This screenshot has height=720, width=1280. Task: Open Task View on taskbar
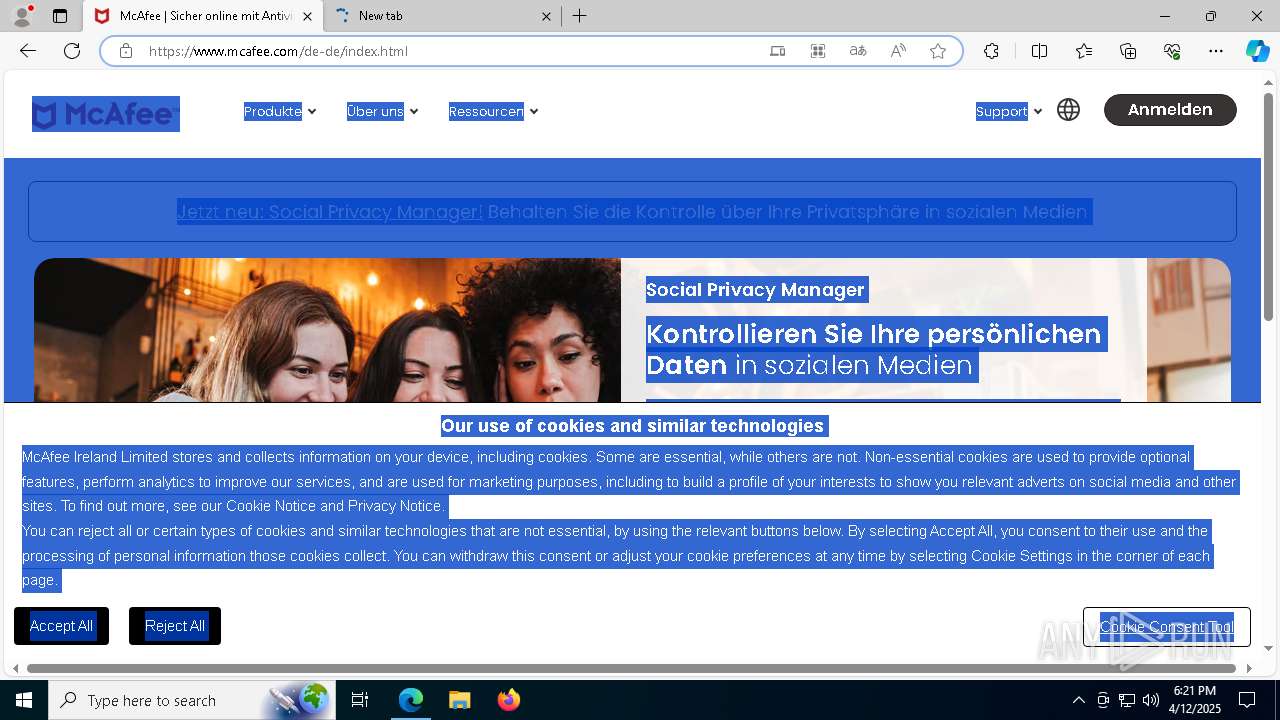click(360, 700)
